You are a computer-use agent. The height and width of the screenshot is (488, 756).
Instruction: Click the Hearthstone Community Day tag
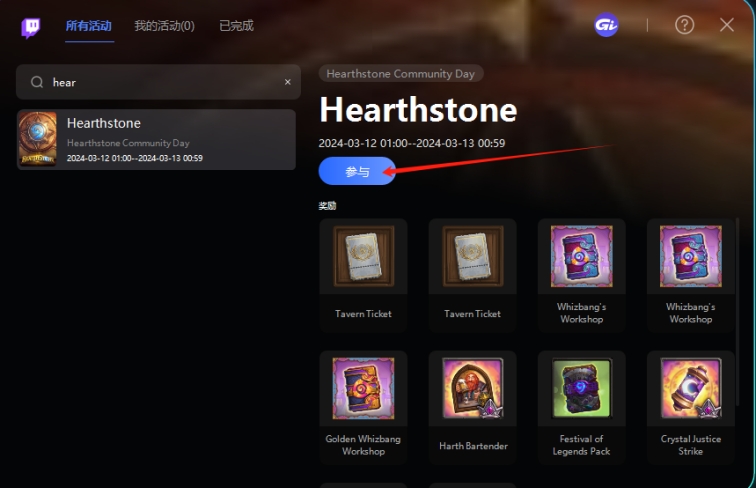tap(401, 74)
